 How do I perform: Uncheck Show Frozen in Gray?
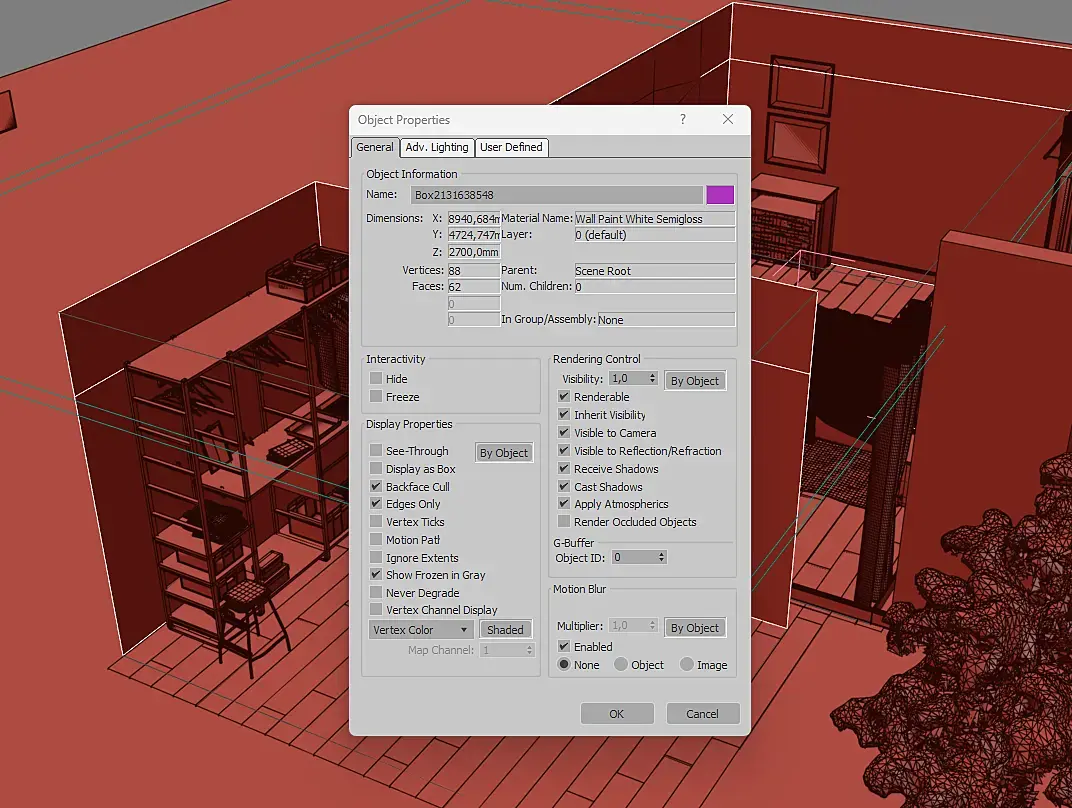pos(376,575)
